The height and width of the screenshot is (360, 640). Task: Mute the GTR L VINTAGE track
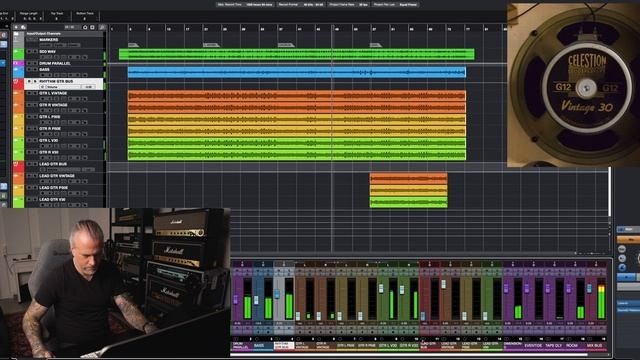click(29, 93)
